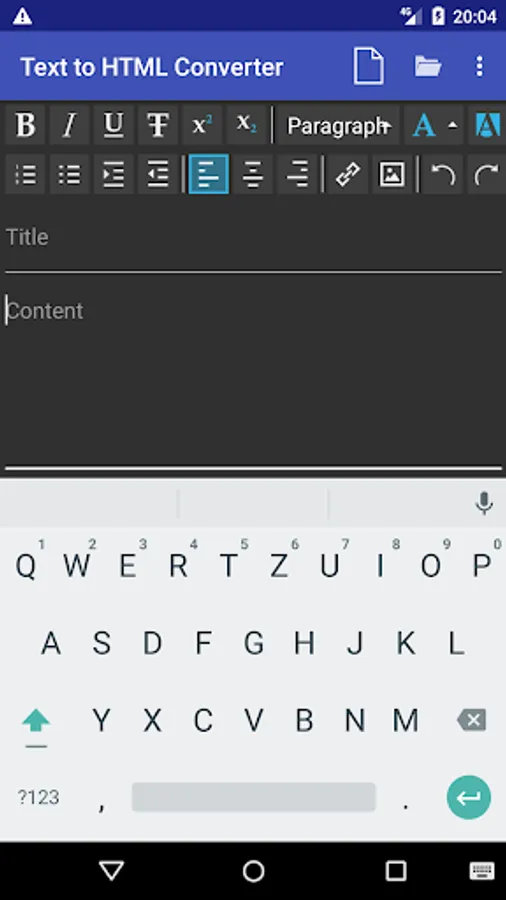Focus the Title input field

point(253,238)
